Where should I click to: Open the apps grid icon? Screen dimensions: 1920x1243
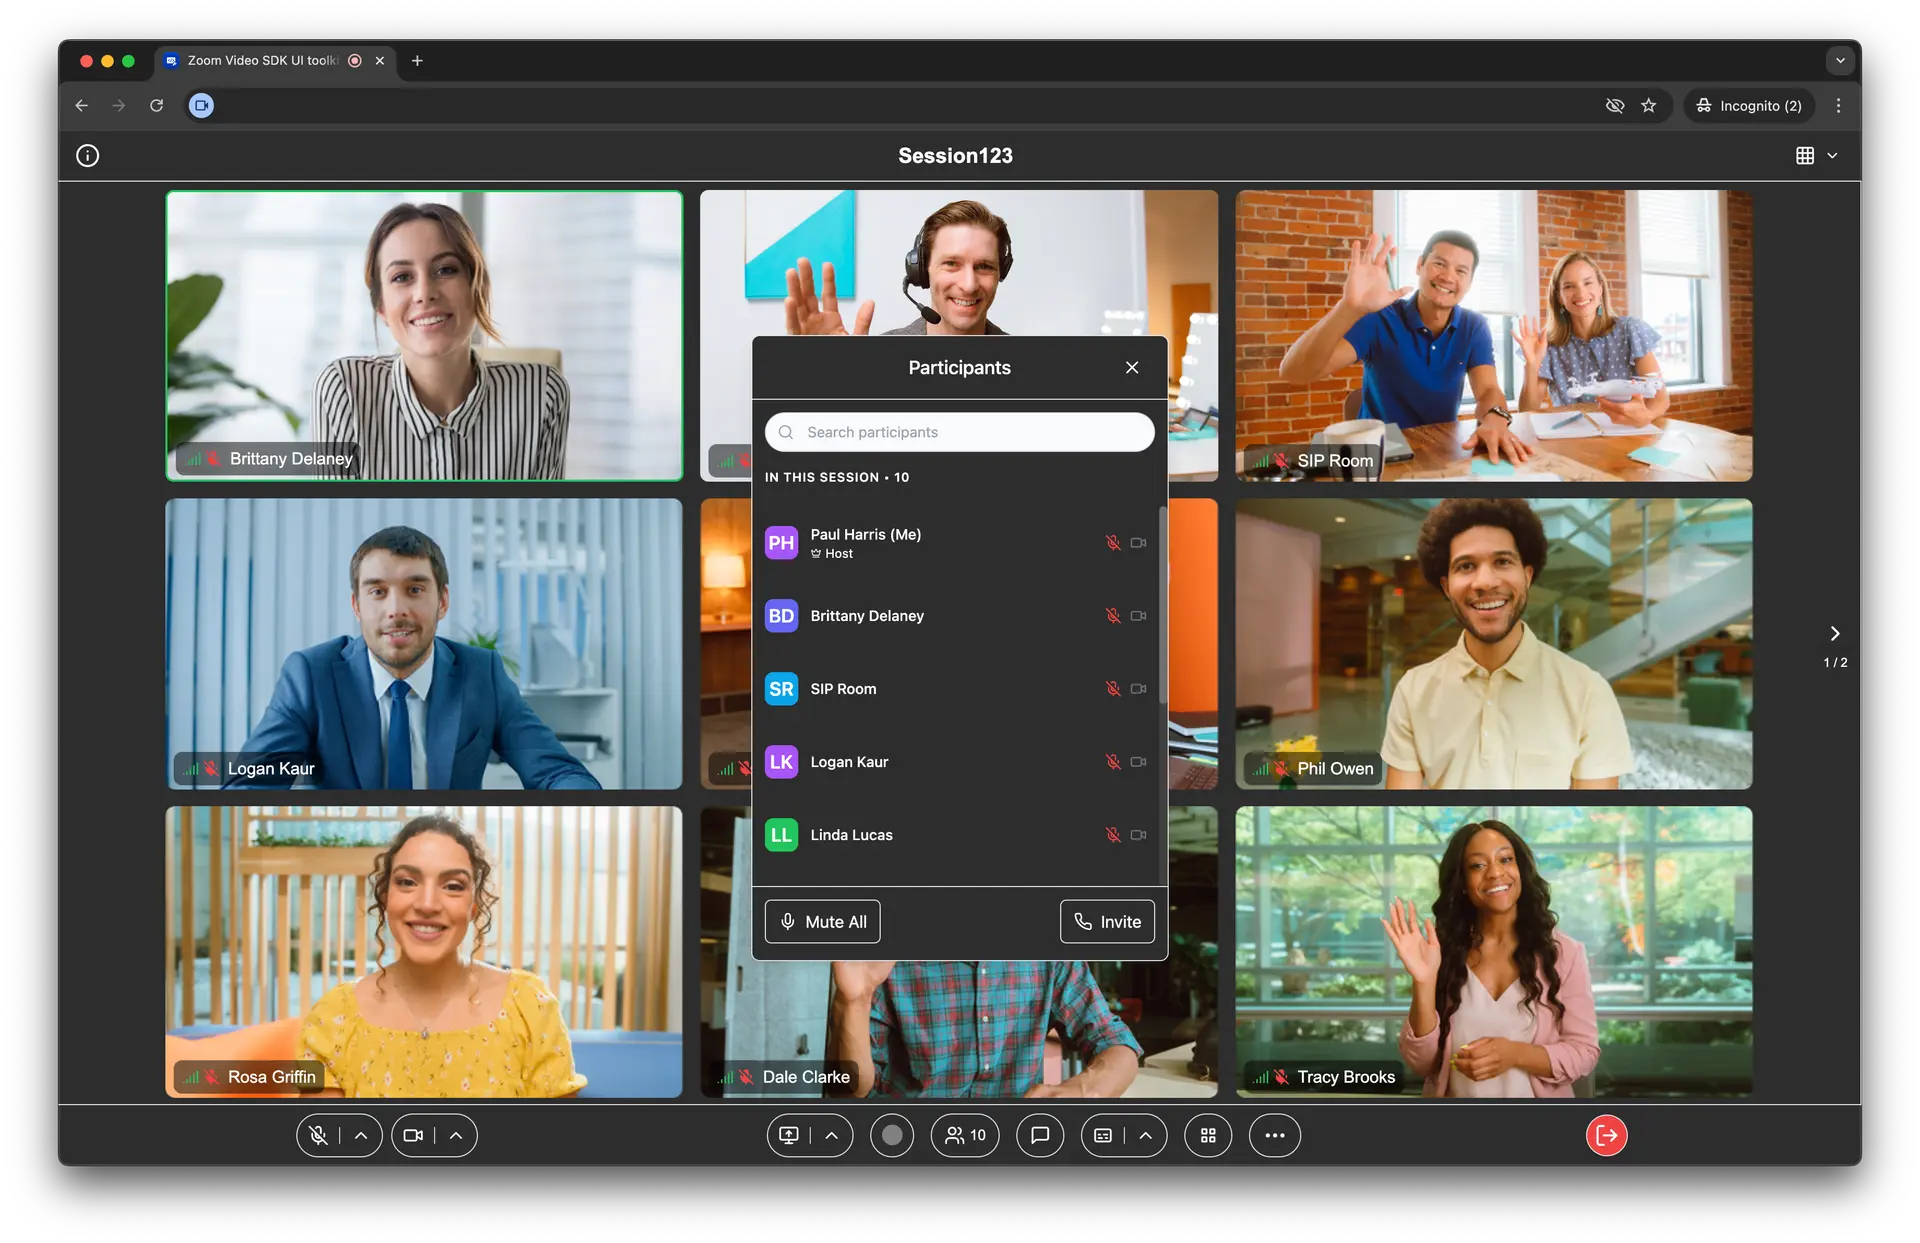click(1208, 1135)
